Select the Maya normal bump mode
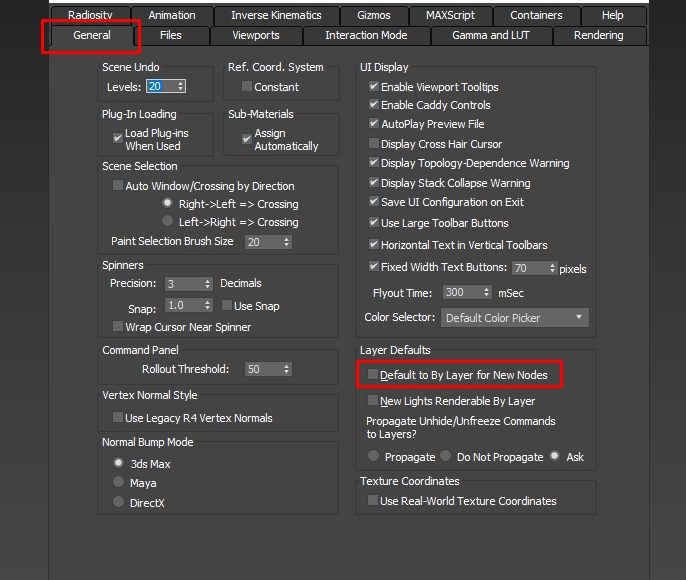 coord(120,483)
